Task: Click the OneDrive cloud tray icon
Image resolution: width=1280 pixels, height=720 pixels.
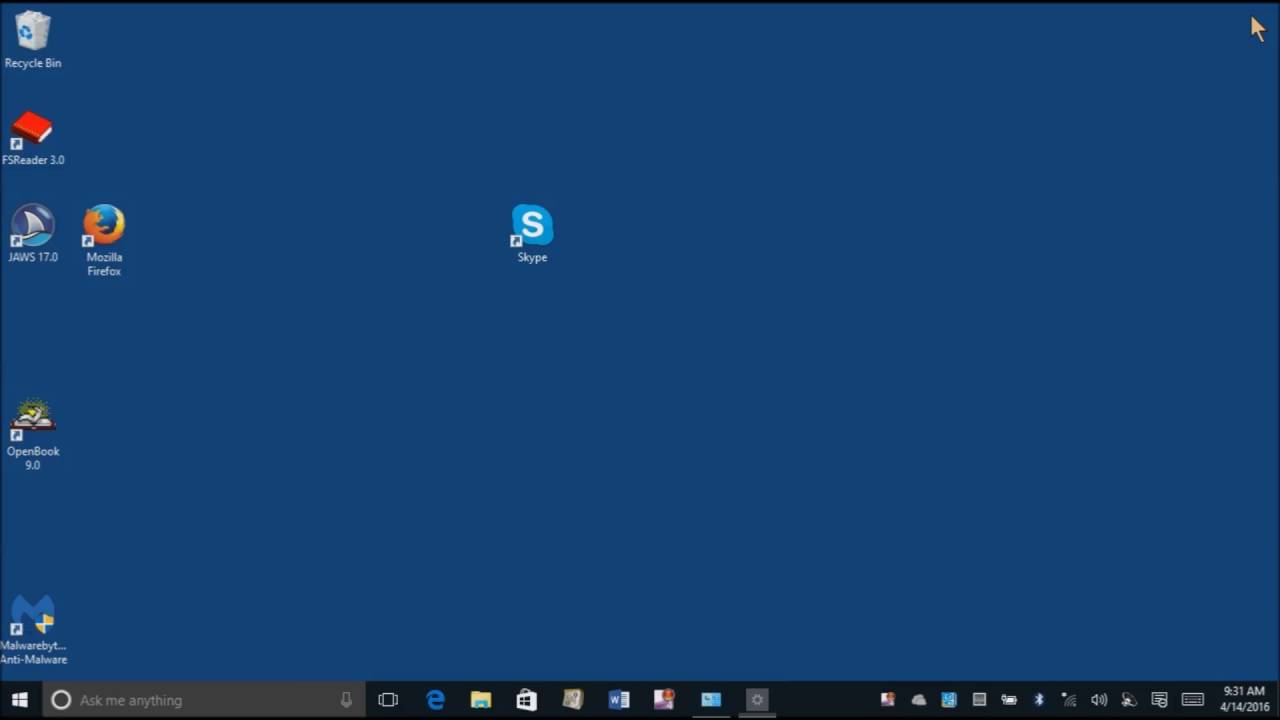Action: [918, 700]
